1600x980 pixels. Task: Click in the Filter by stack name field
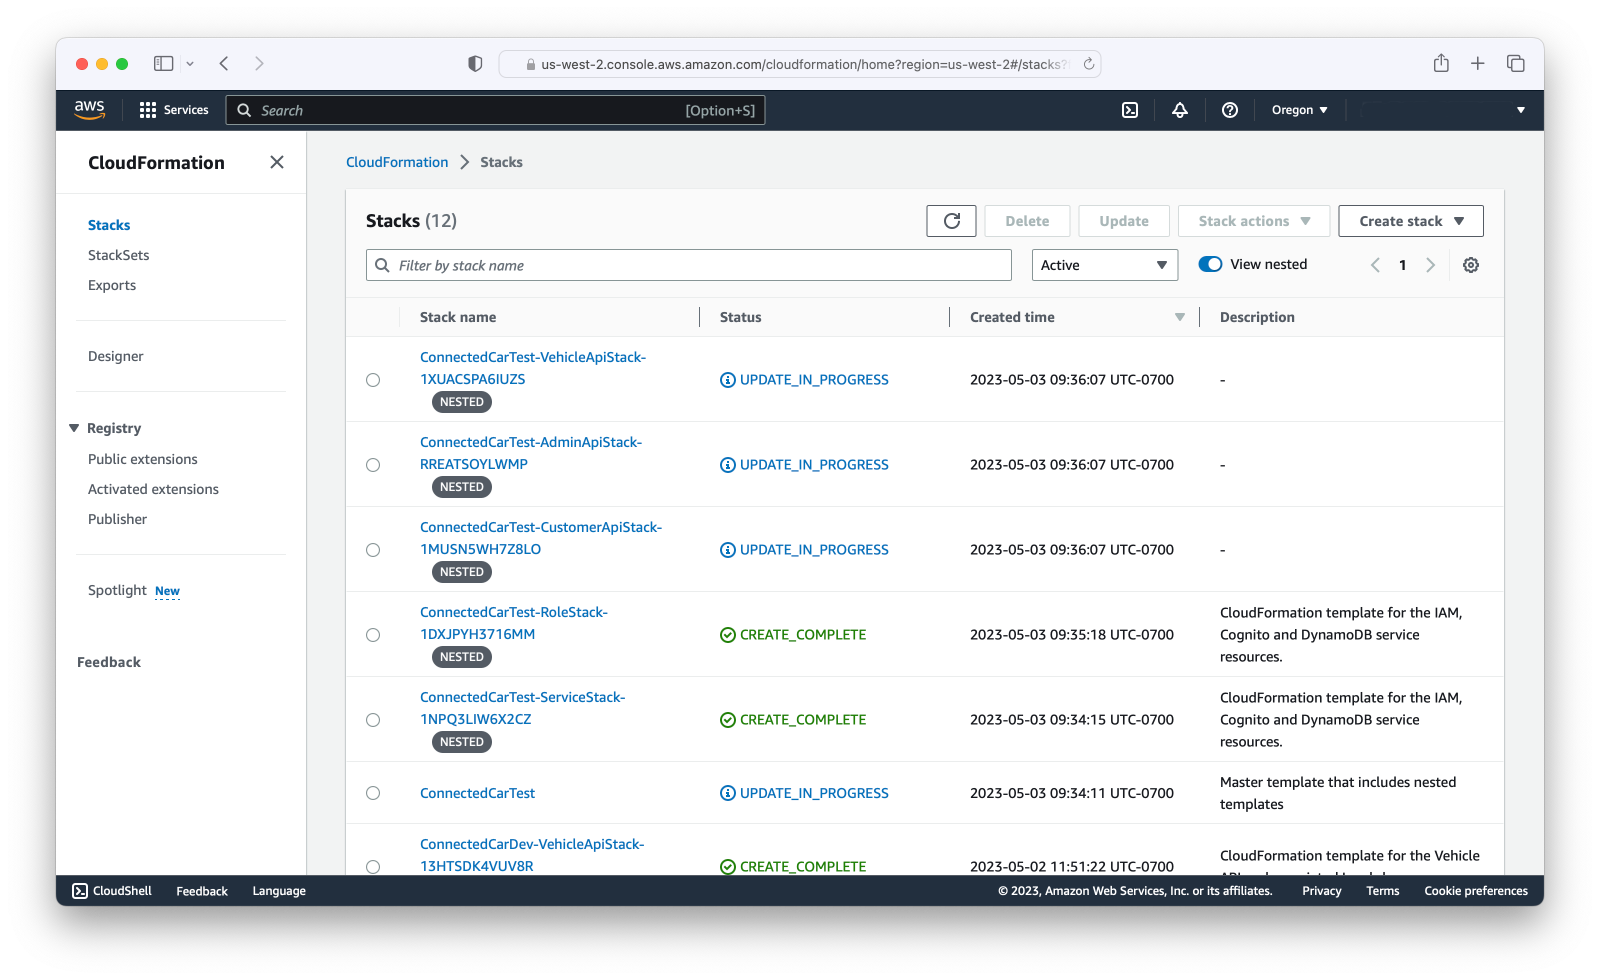689,265
